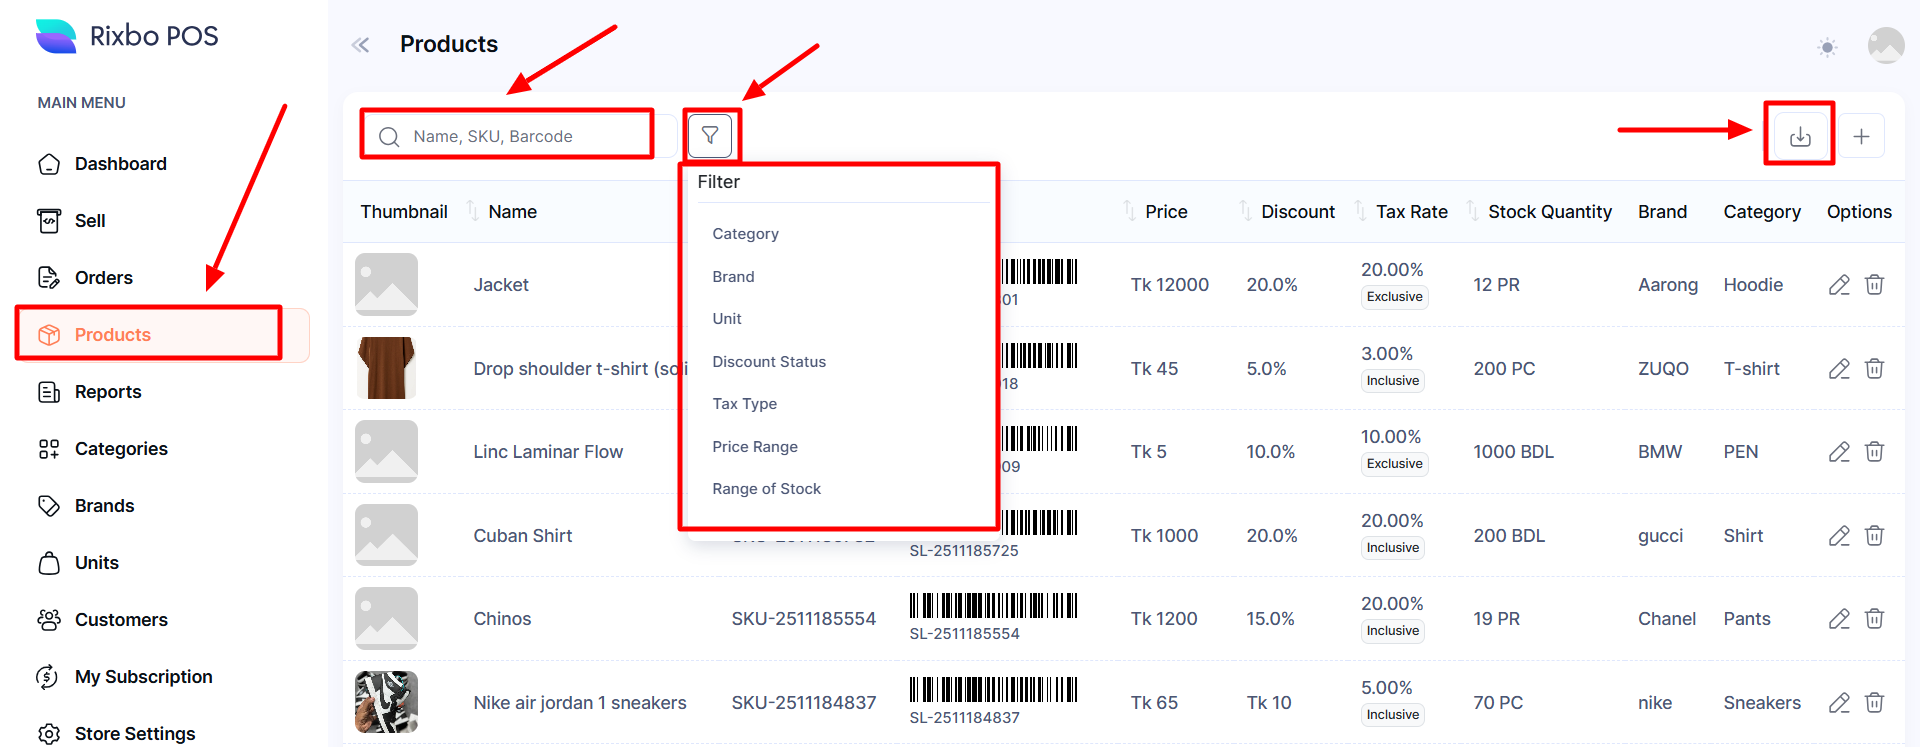
Task: Collapse sidebar with double chevron icon
Action: 361,45
